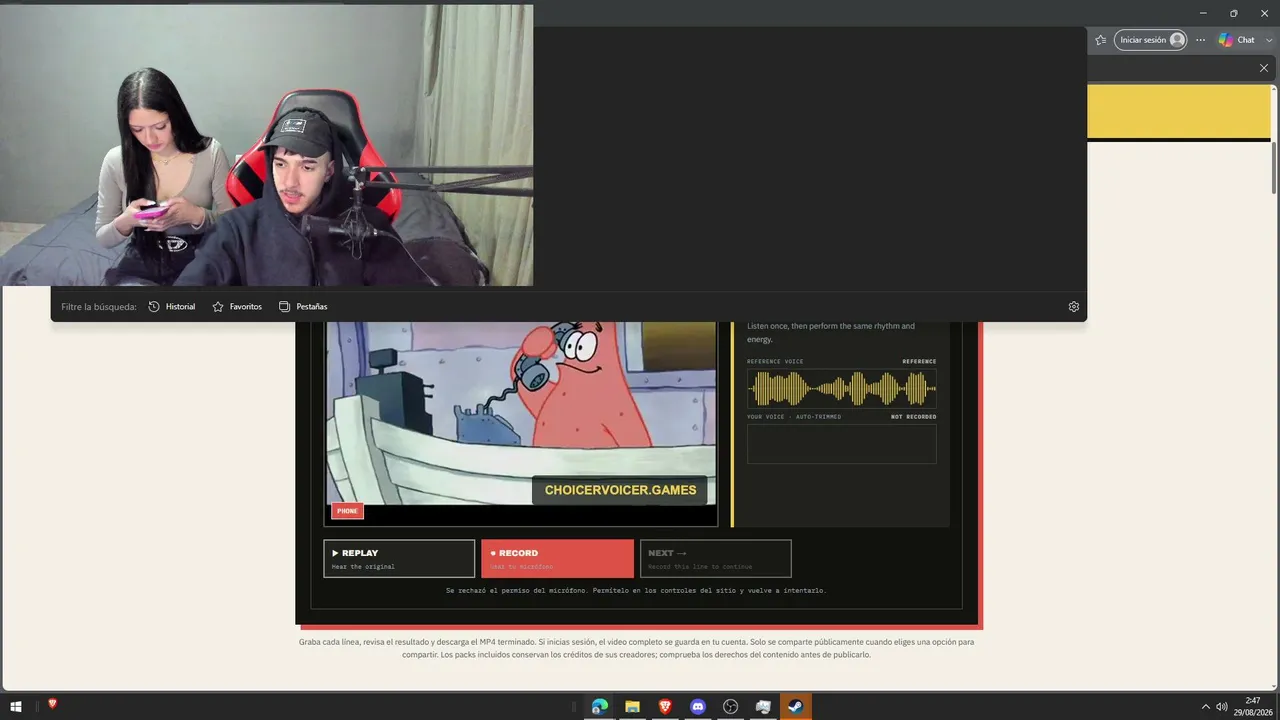Click the 'Filtre la búsqueda:' label
1280x720 pixels.
point(98,307)
